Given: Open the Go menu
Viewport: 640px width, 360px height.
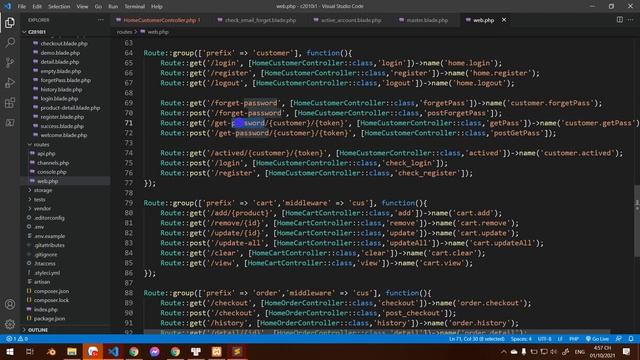Looking at the screenshot, I should pyautogui.click(x=98, y=6).
